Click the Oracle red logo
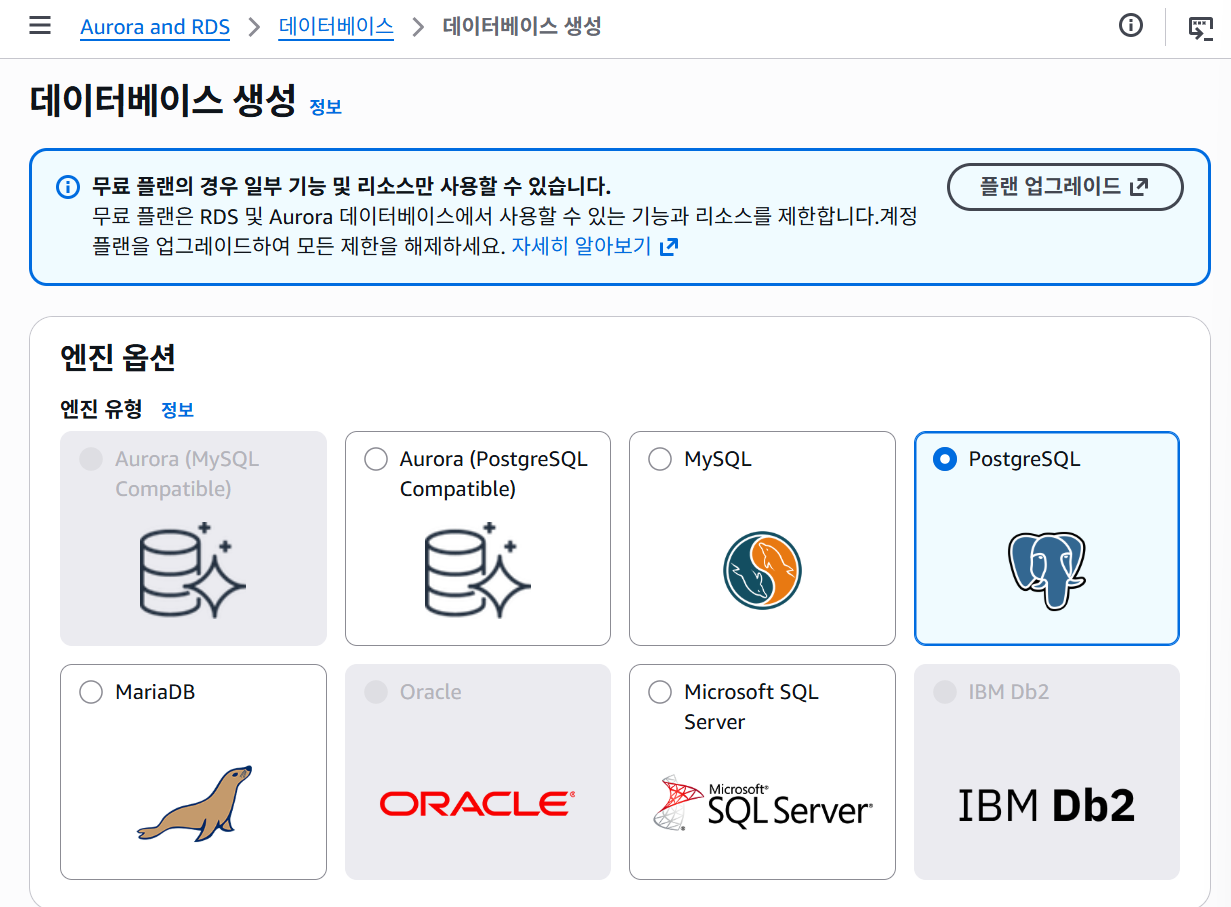 (x=478, y=803)
